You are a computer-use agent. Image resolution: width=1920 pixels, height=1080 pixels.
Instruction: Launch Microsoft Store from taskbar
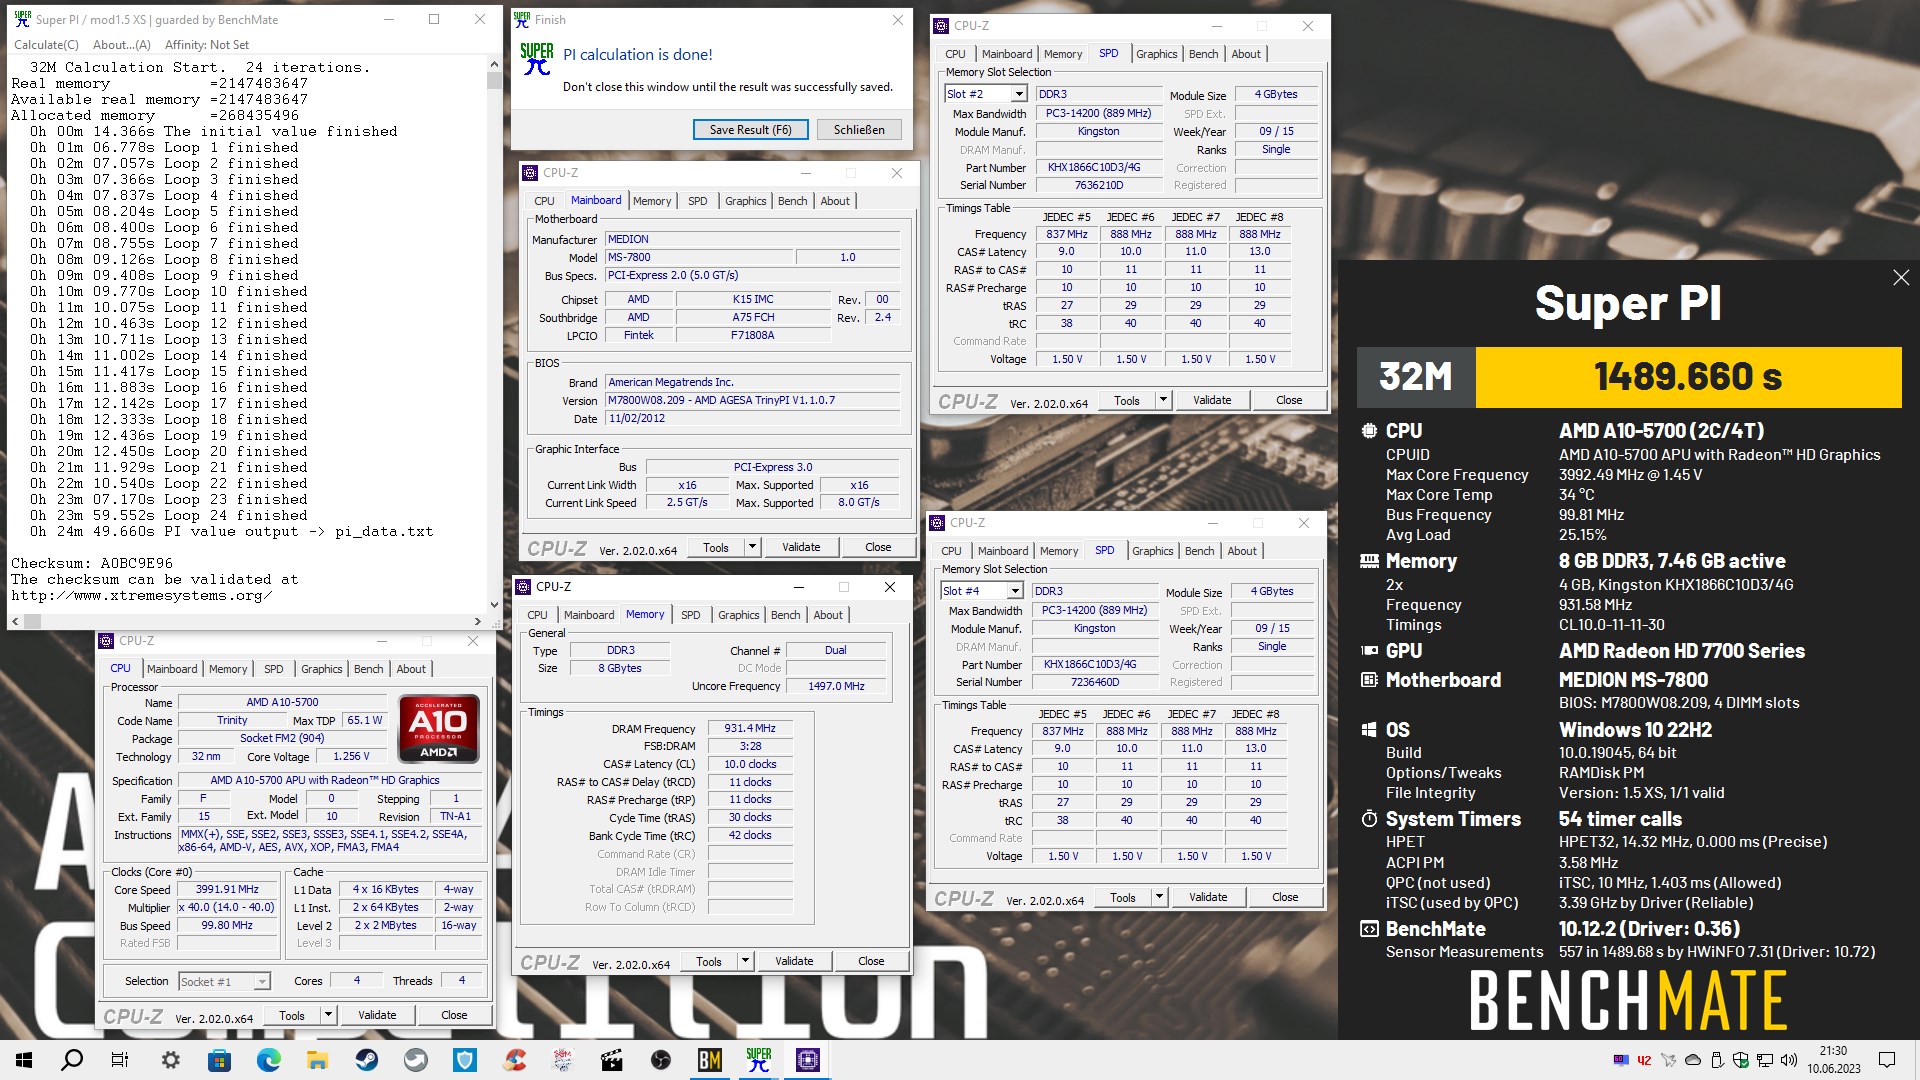click(x=220, y=1060)
